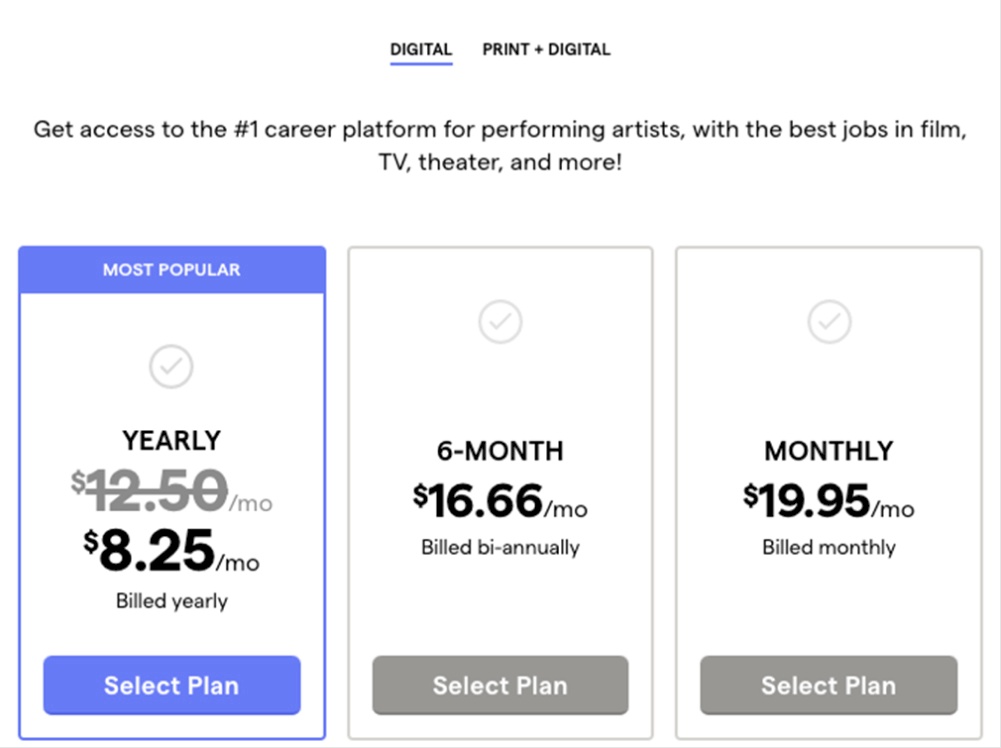
Task: Click the Billed monthly label
Action: 828,547
